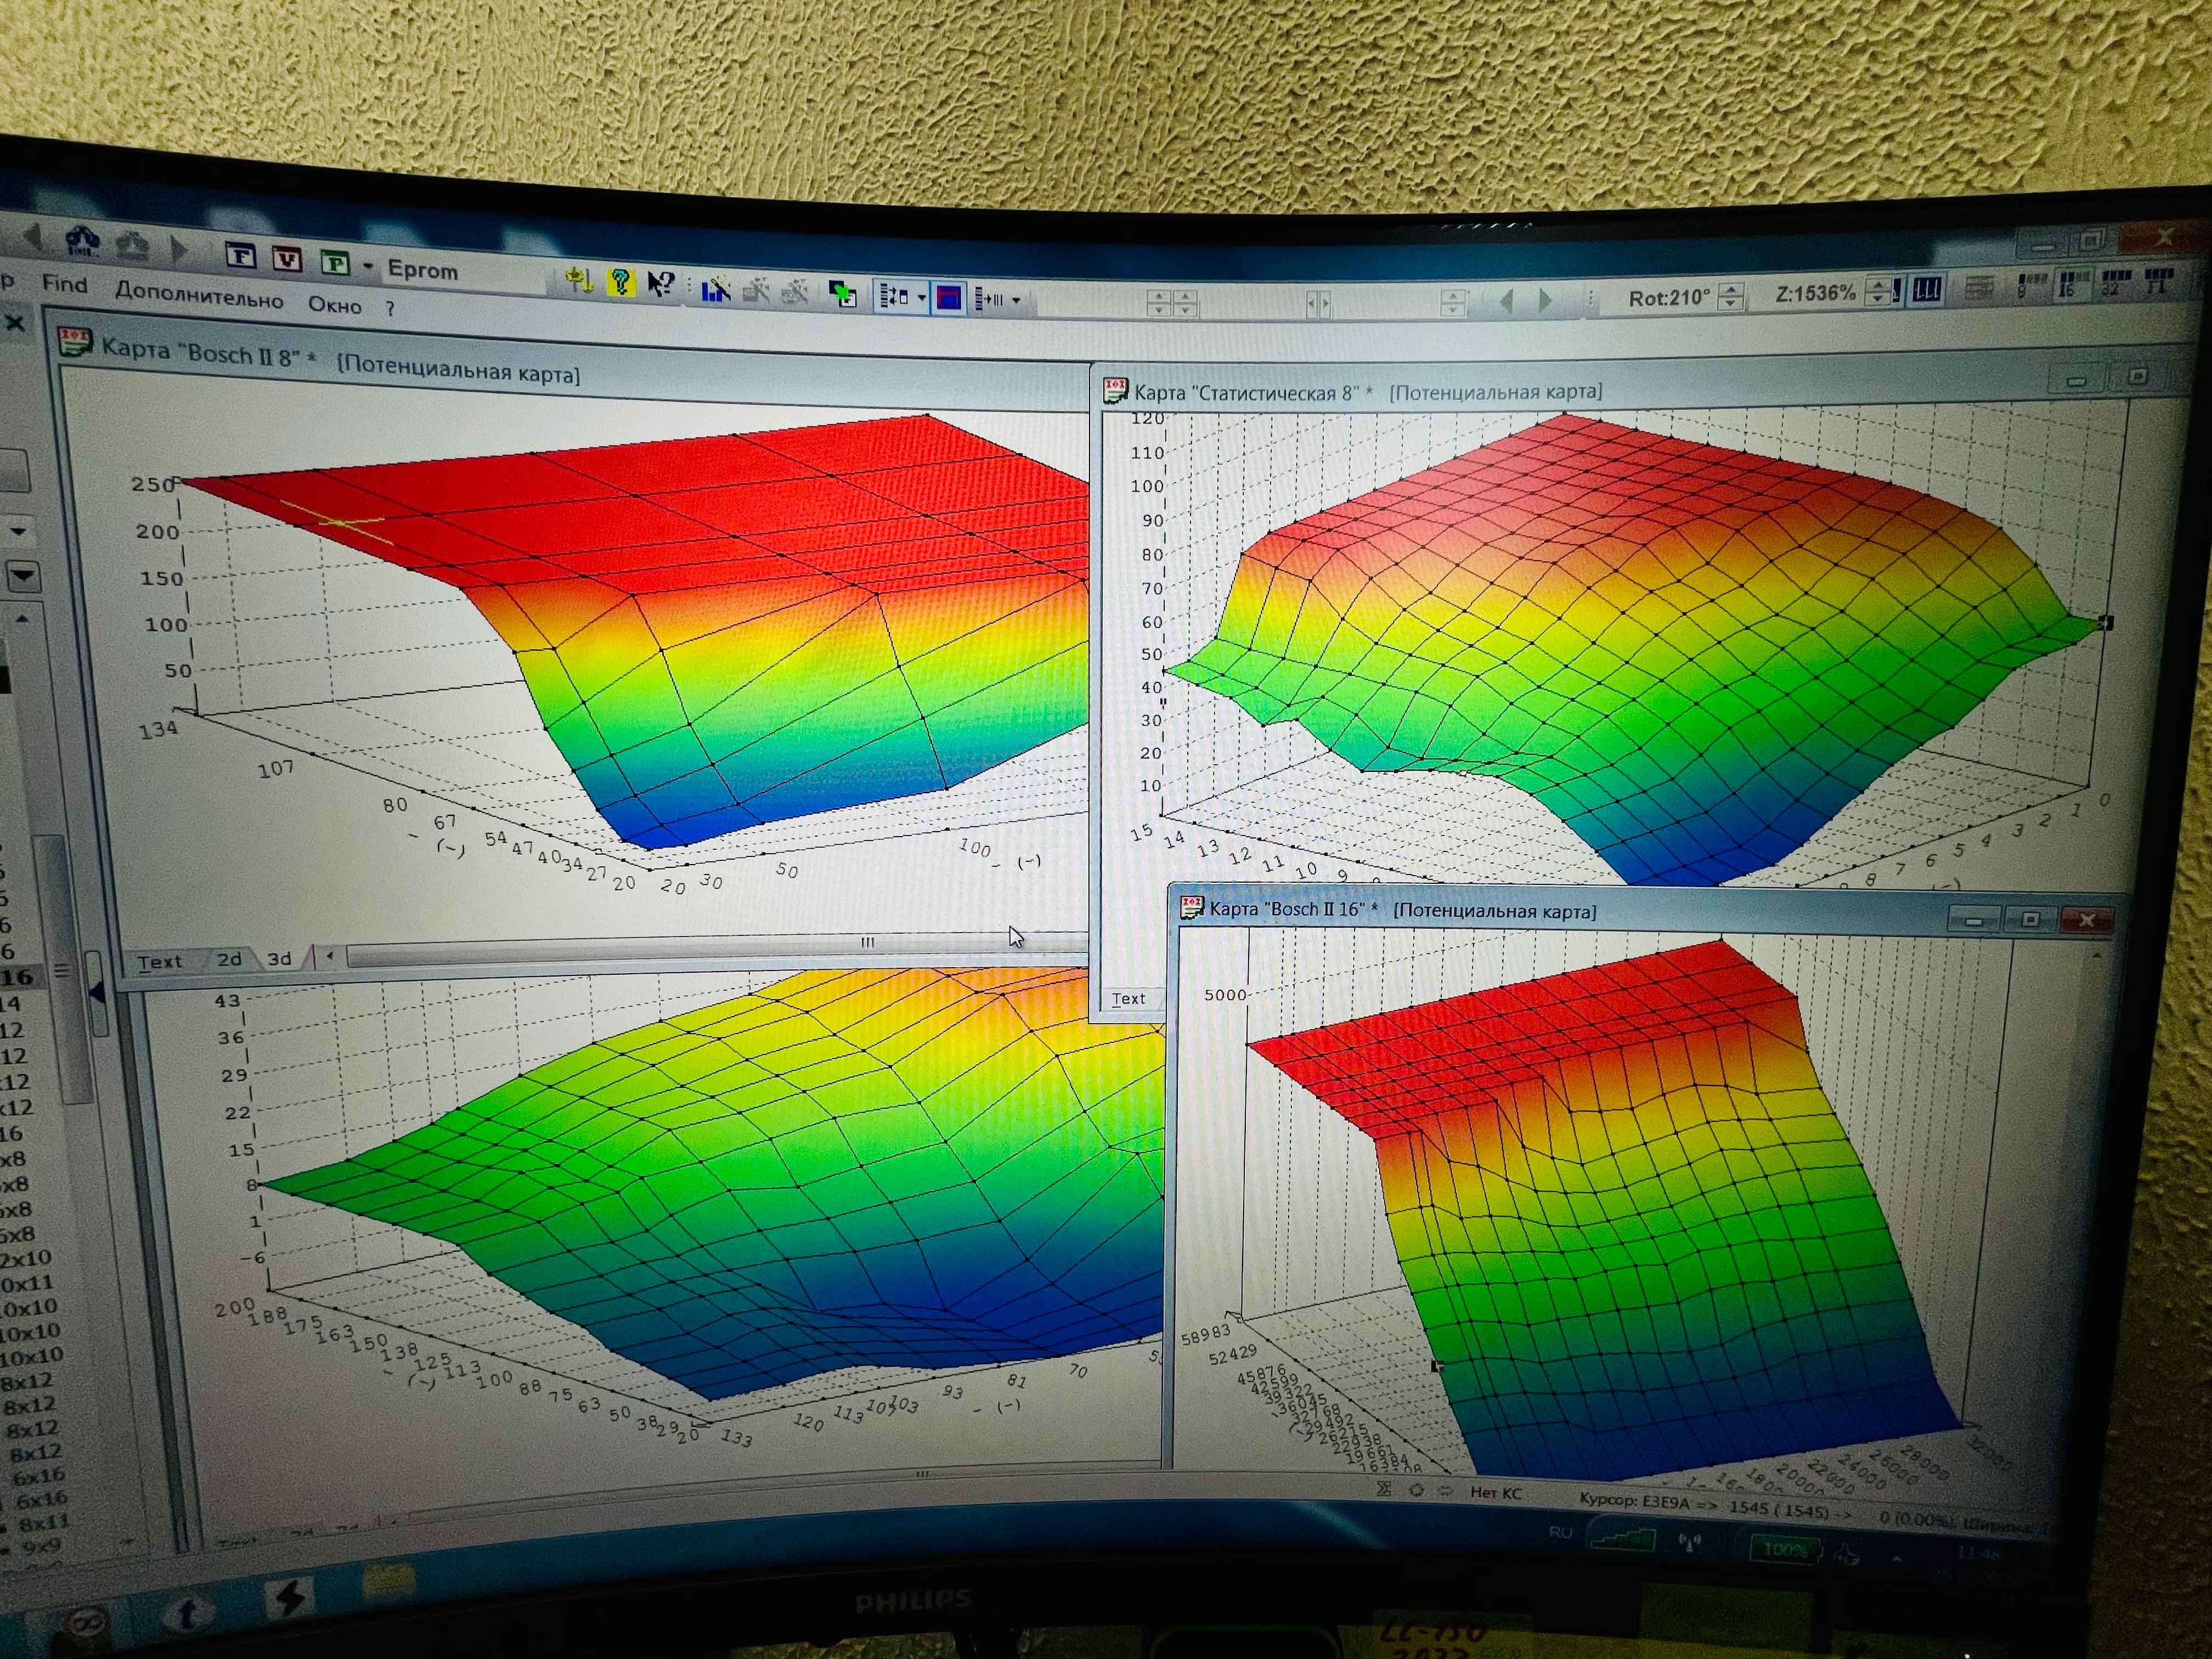Viewport: 2212px width, 1659px height.
Task: Click the green arrow window-transfer icon
Action: [x=843, y=294]
